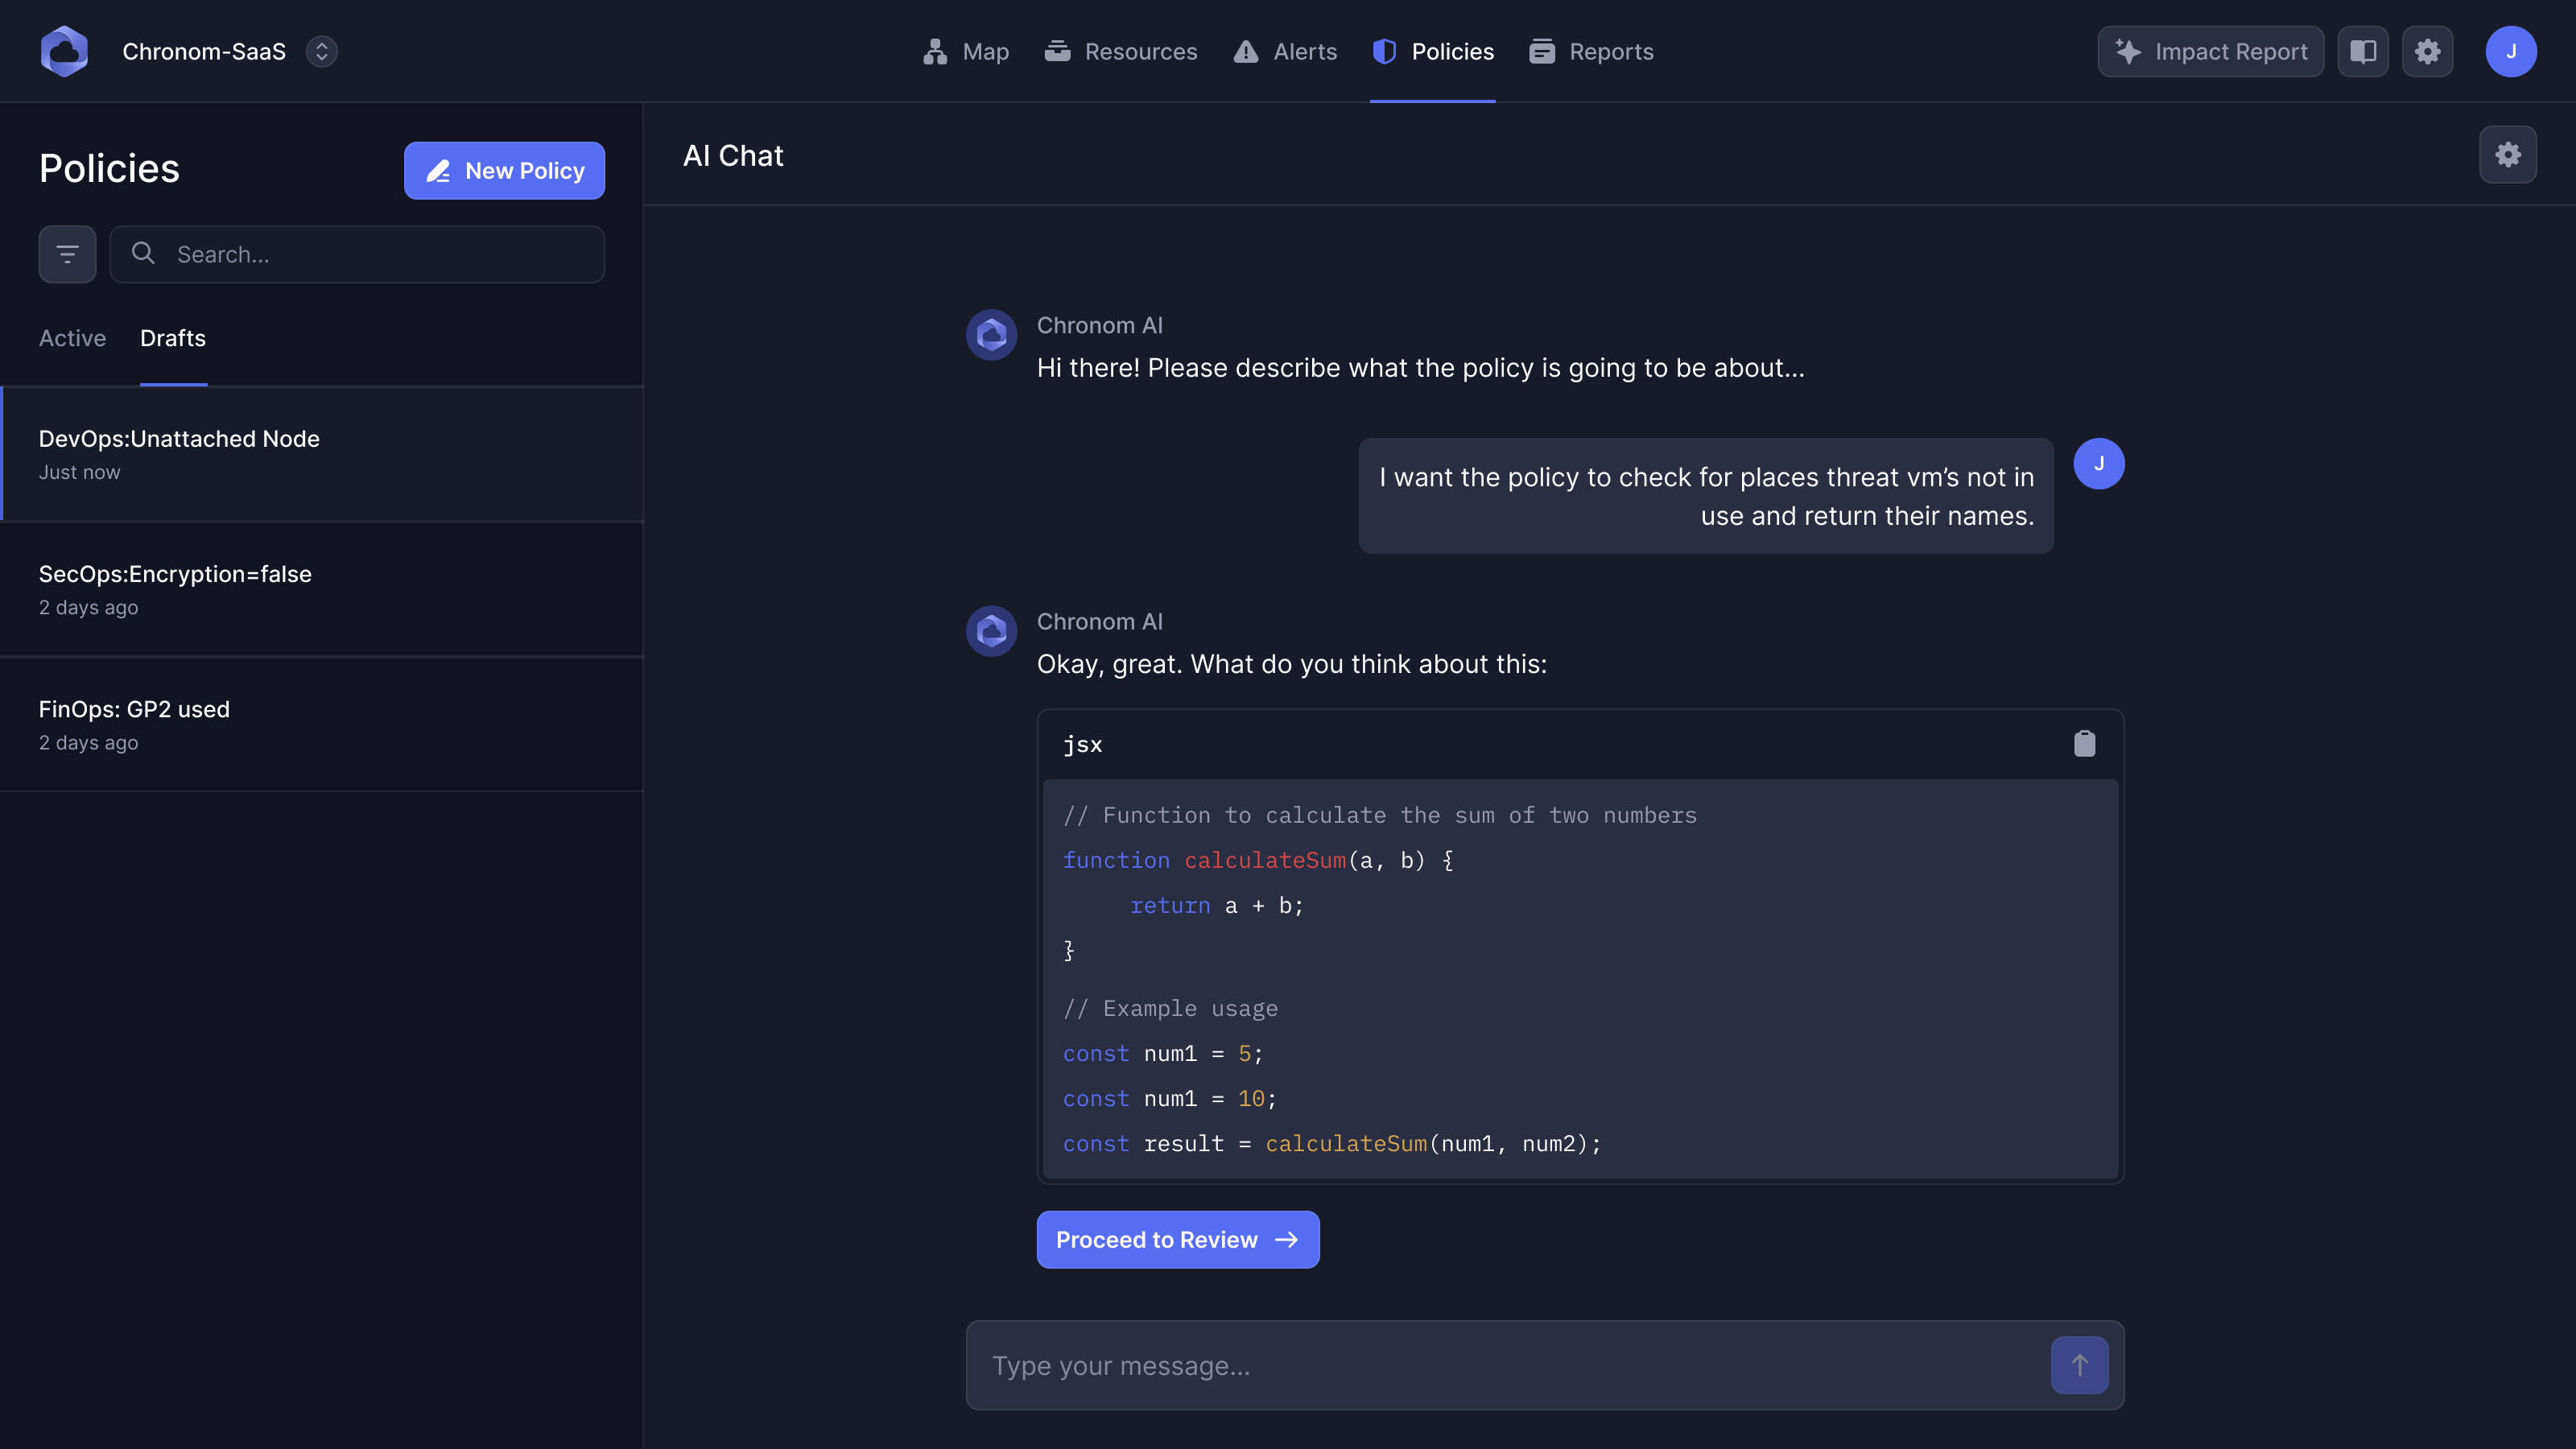Click the Chronom logo icon

click(x=64, y=51)
